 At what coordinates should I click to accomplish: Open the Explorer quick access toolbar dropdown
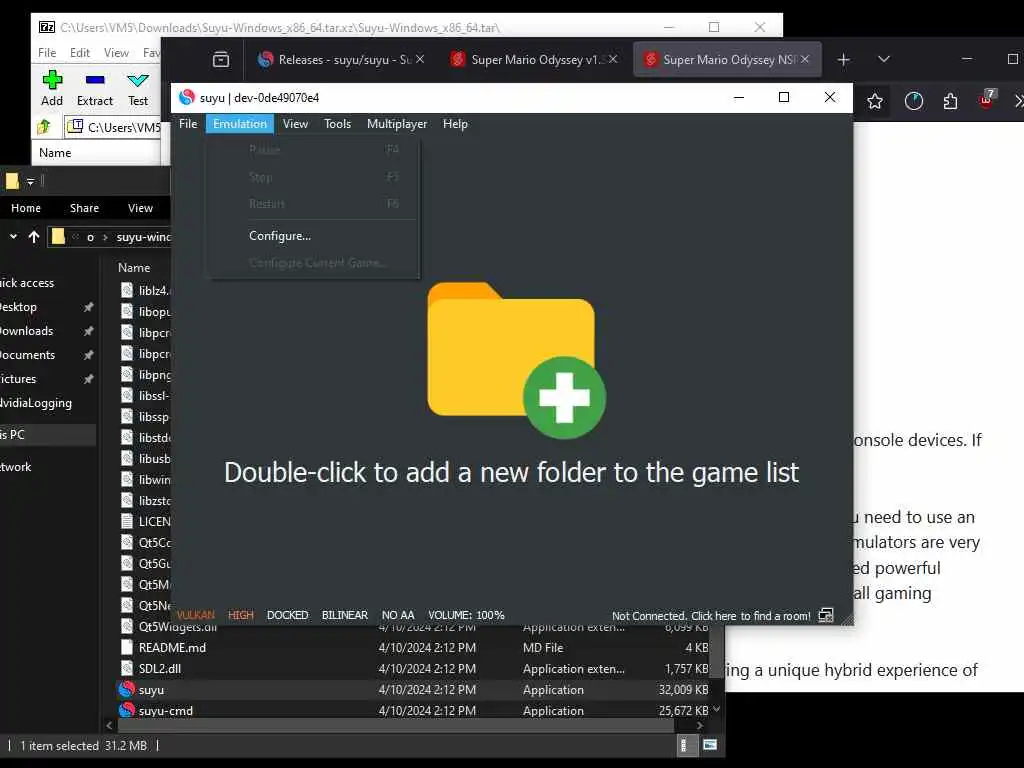coord(30,182)
